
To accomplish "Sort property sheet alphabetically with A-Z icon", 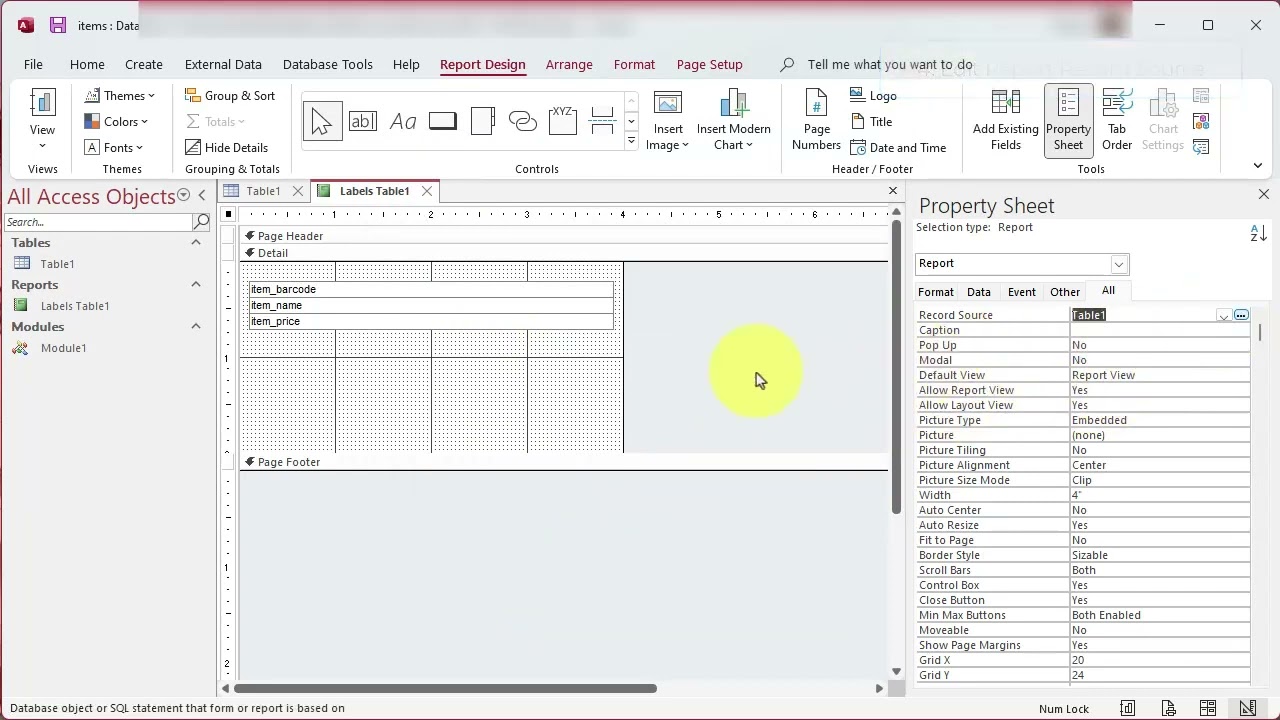I will click(1258, 233).
